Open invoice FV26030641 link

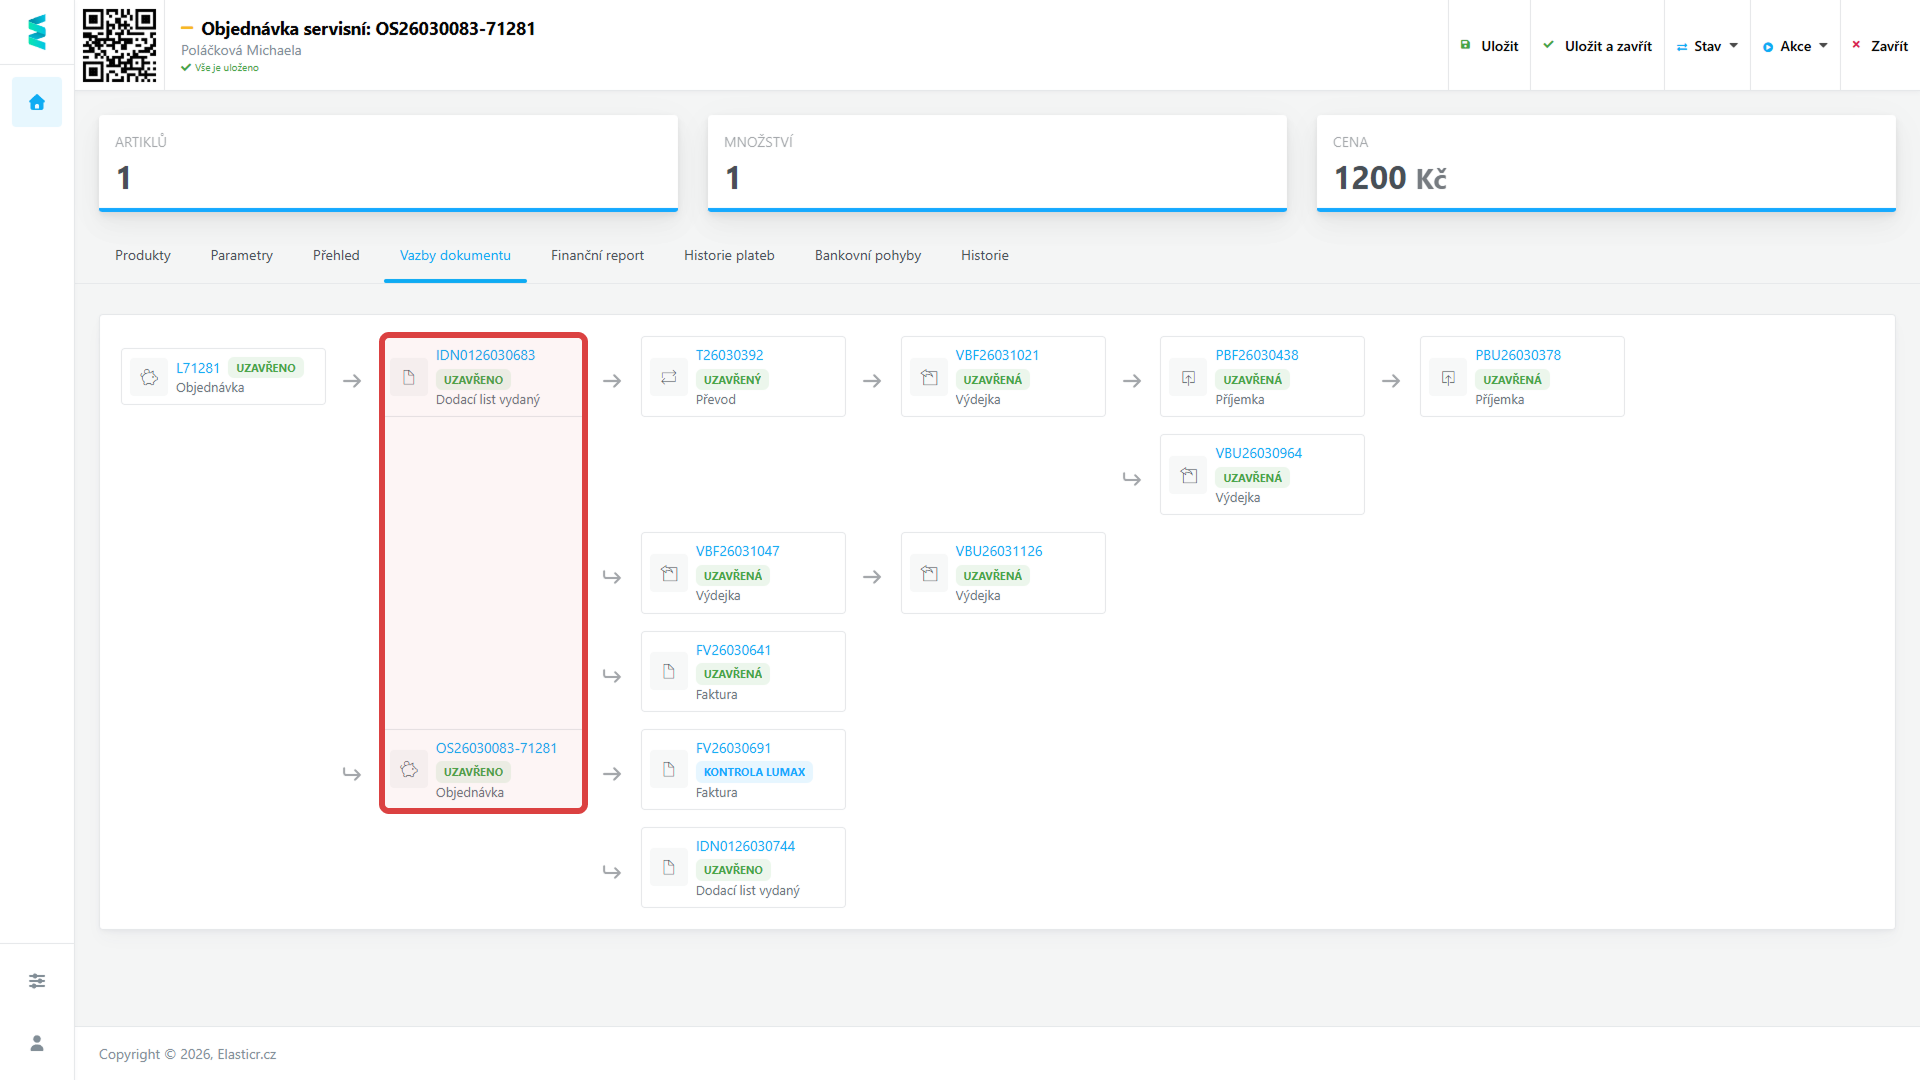click(734, 650)
